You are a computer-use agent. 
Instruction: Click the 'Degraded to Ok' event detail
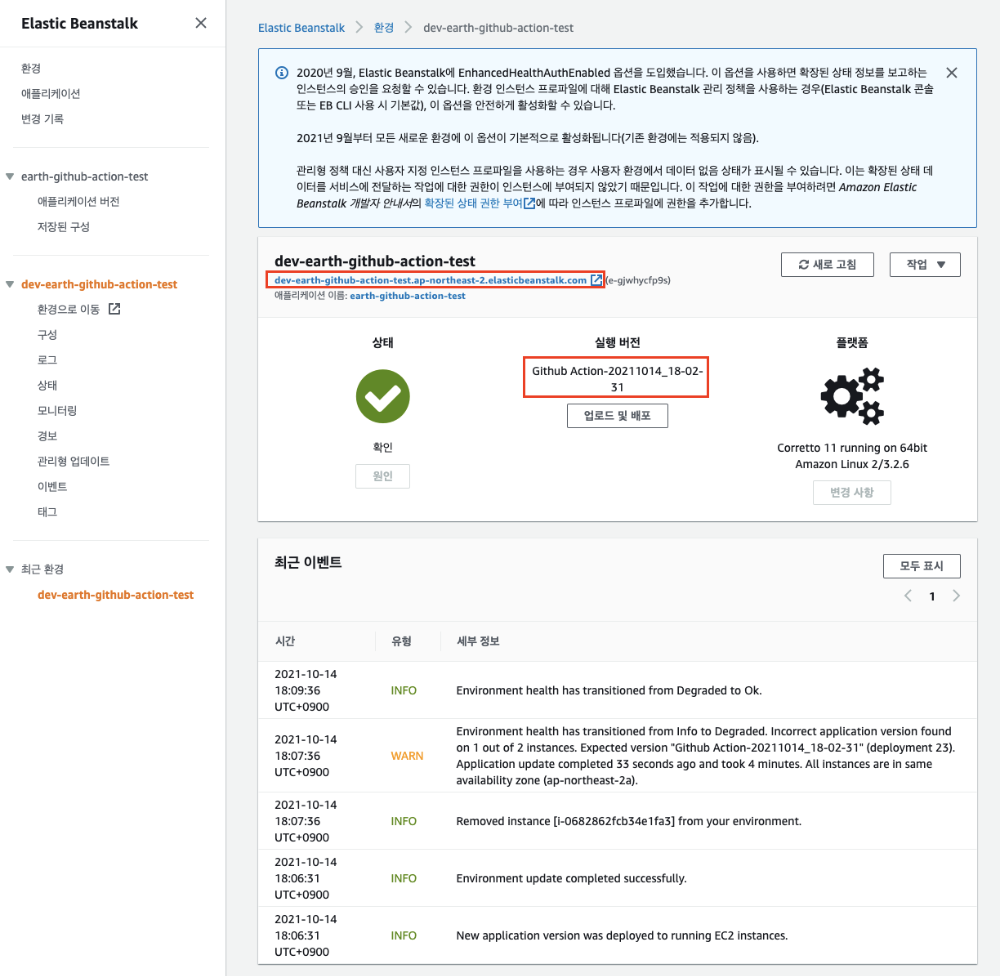point(609,691)
